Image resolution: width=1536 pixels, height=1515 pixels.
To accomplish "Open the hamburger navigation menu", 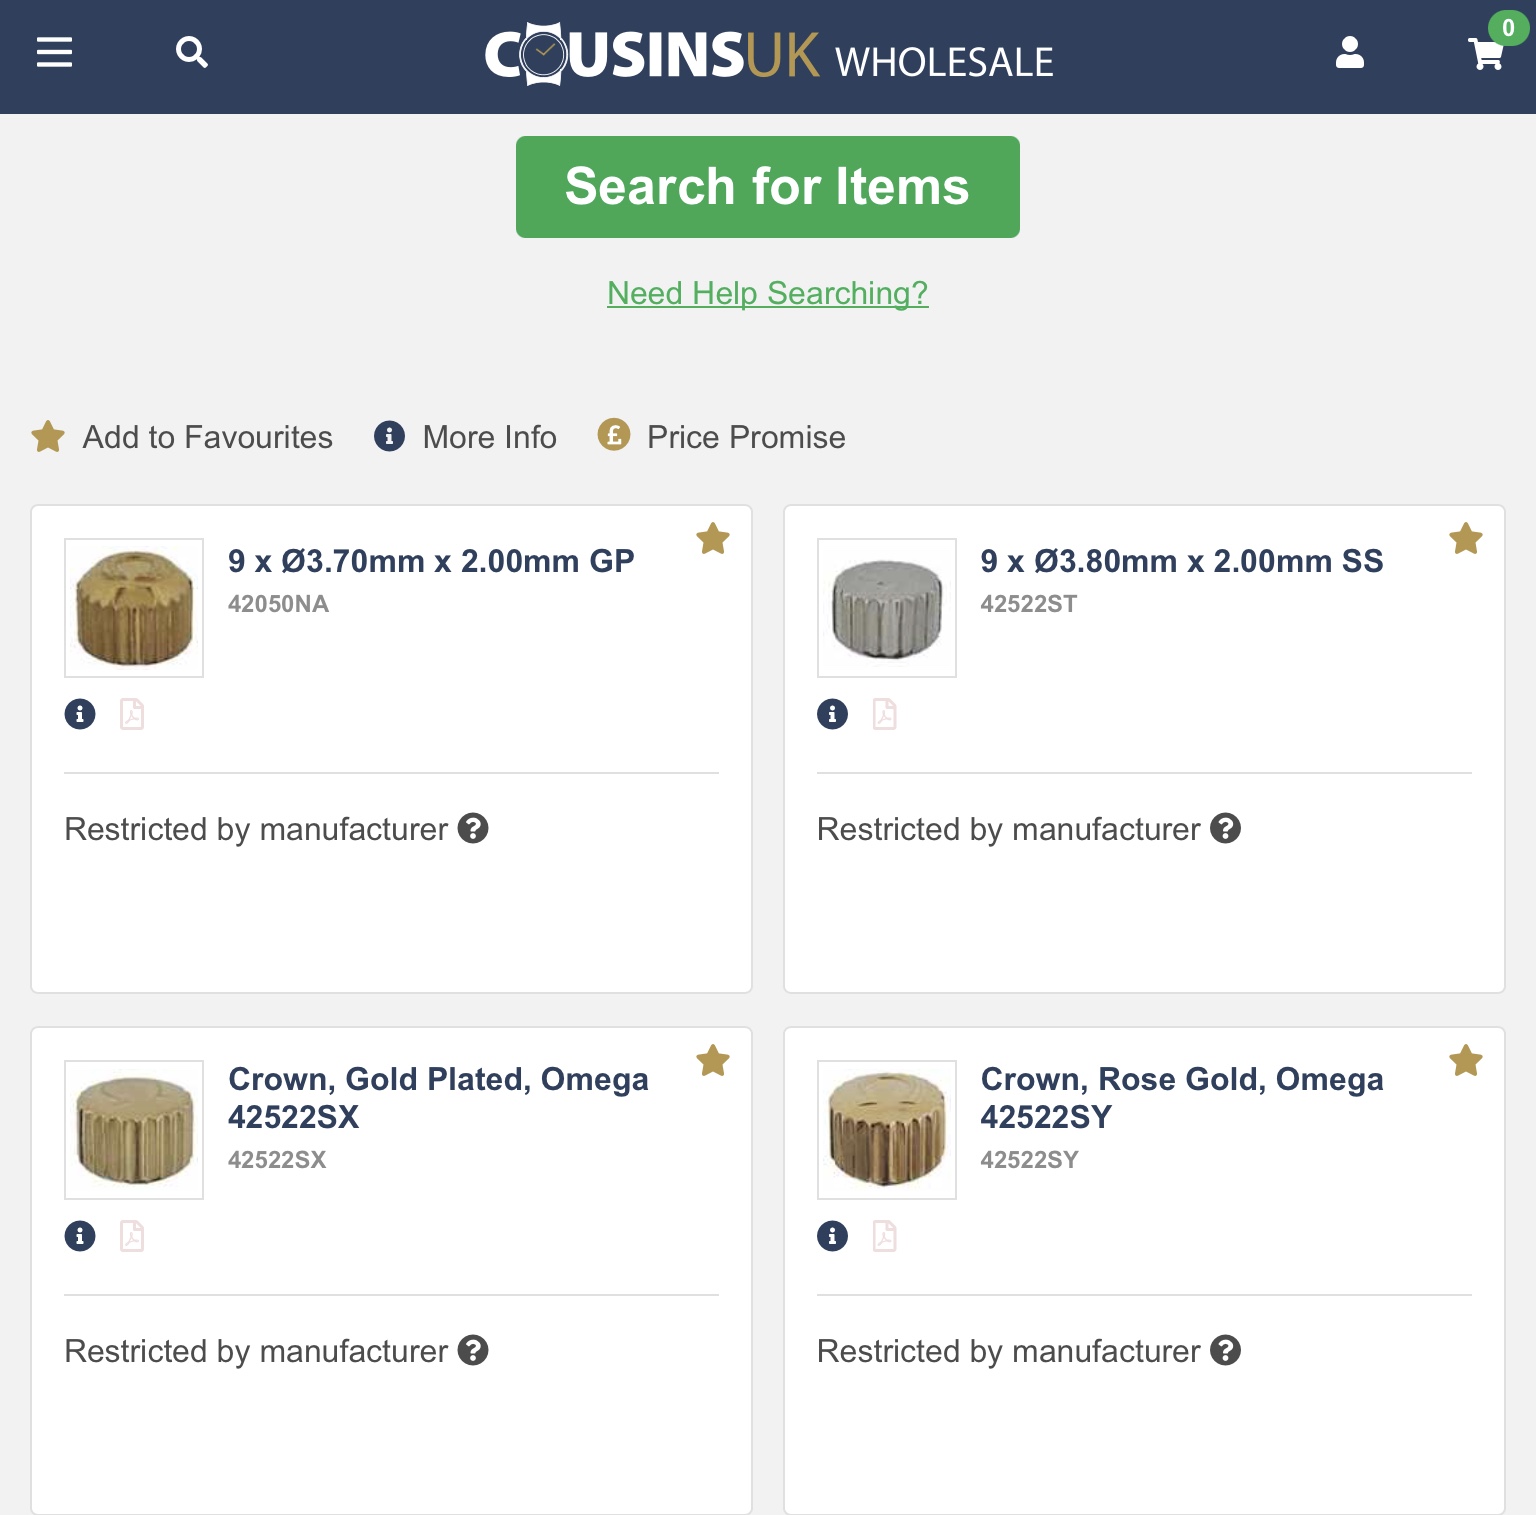I will tap(54, 52).
